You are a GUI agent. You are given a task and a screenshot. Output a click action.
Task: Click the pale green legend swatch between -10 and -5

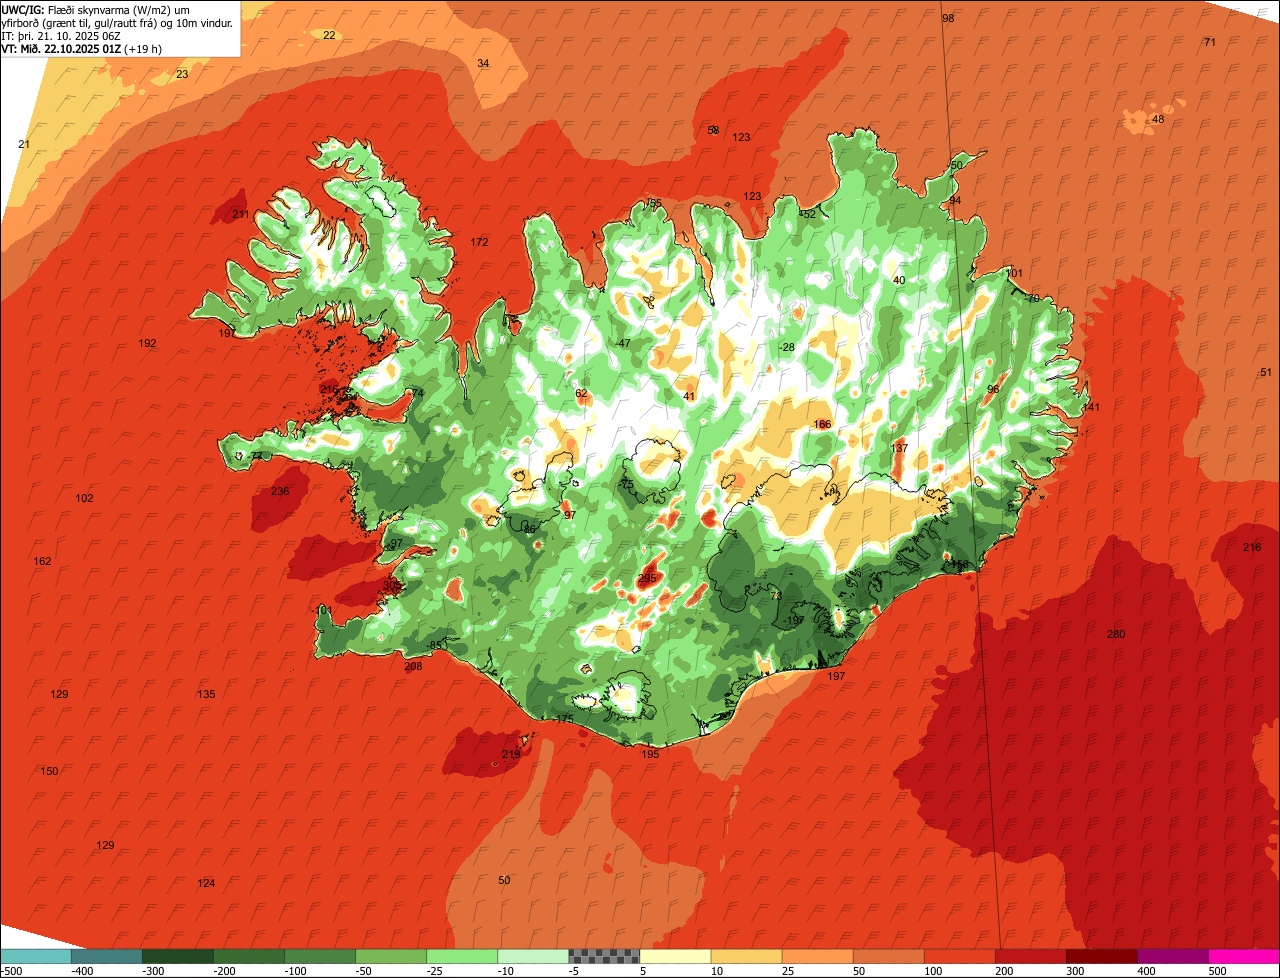(533, 956)
